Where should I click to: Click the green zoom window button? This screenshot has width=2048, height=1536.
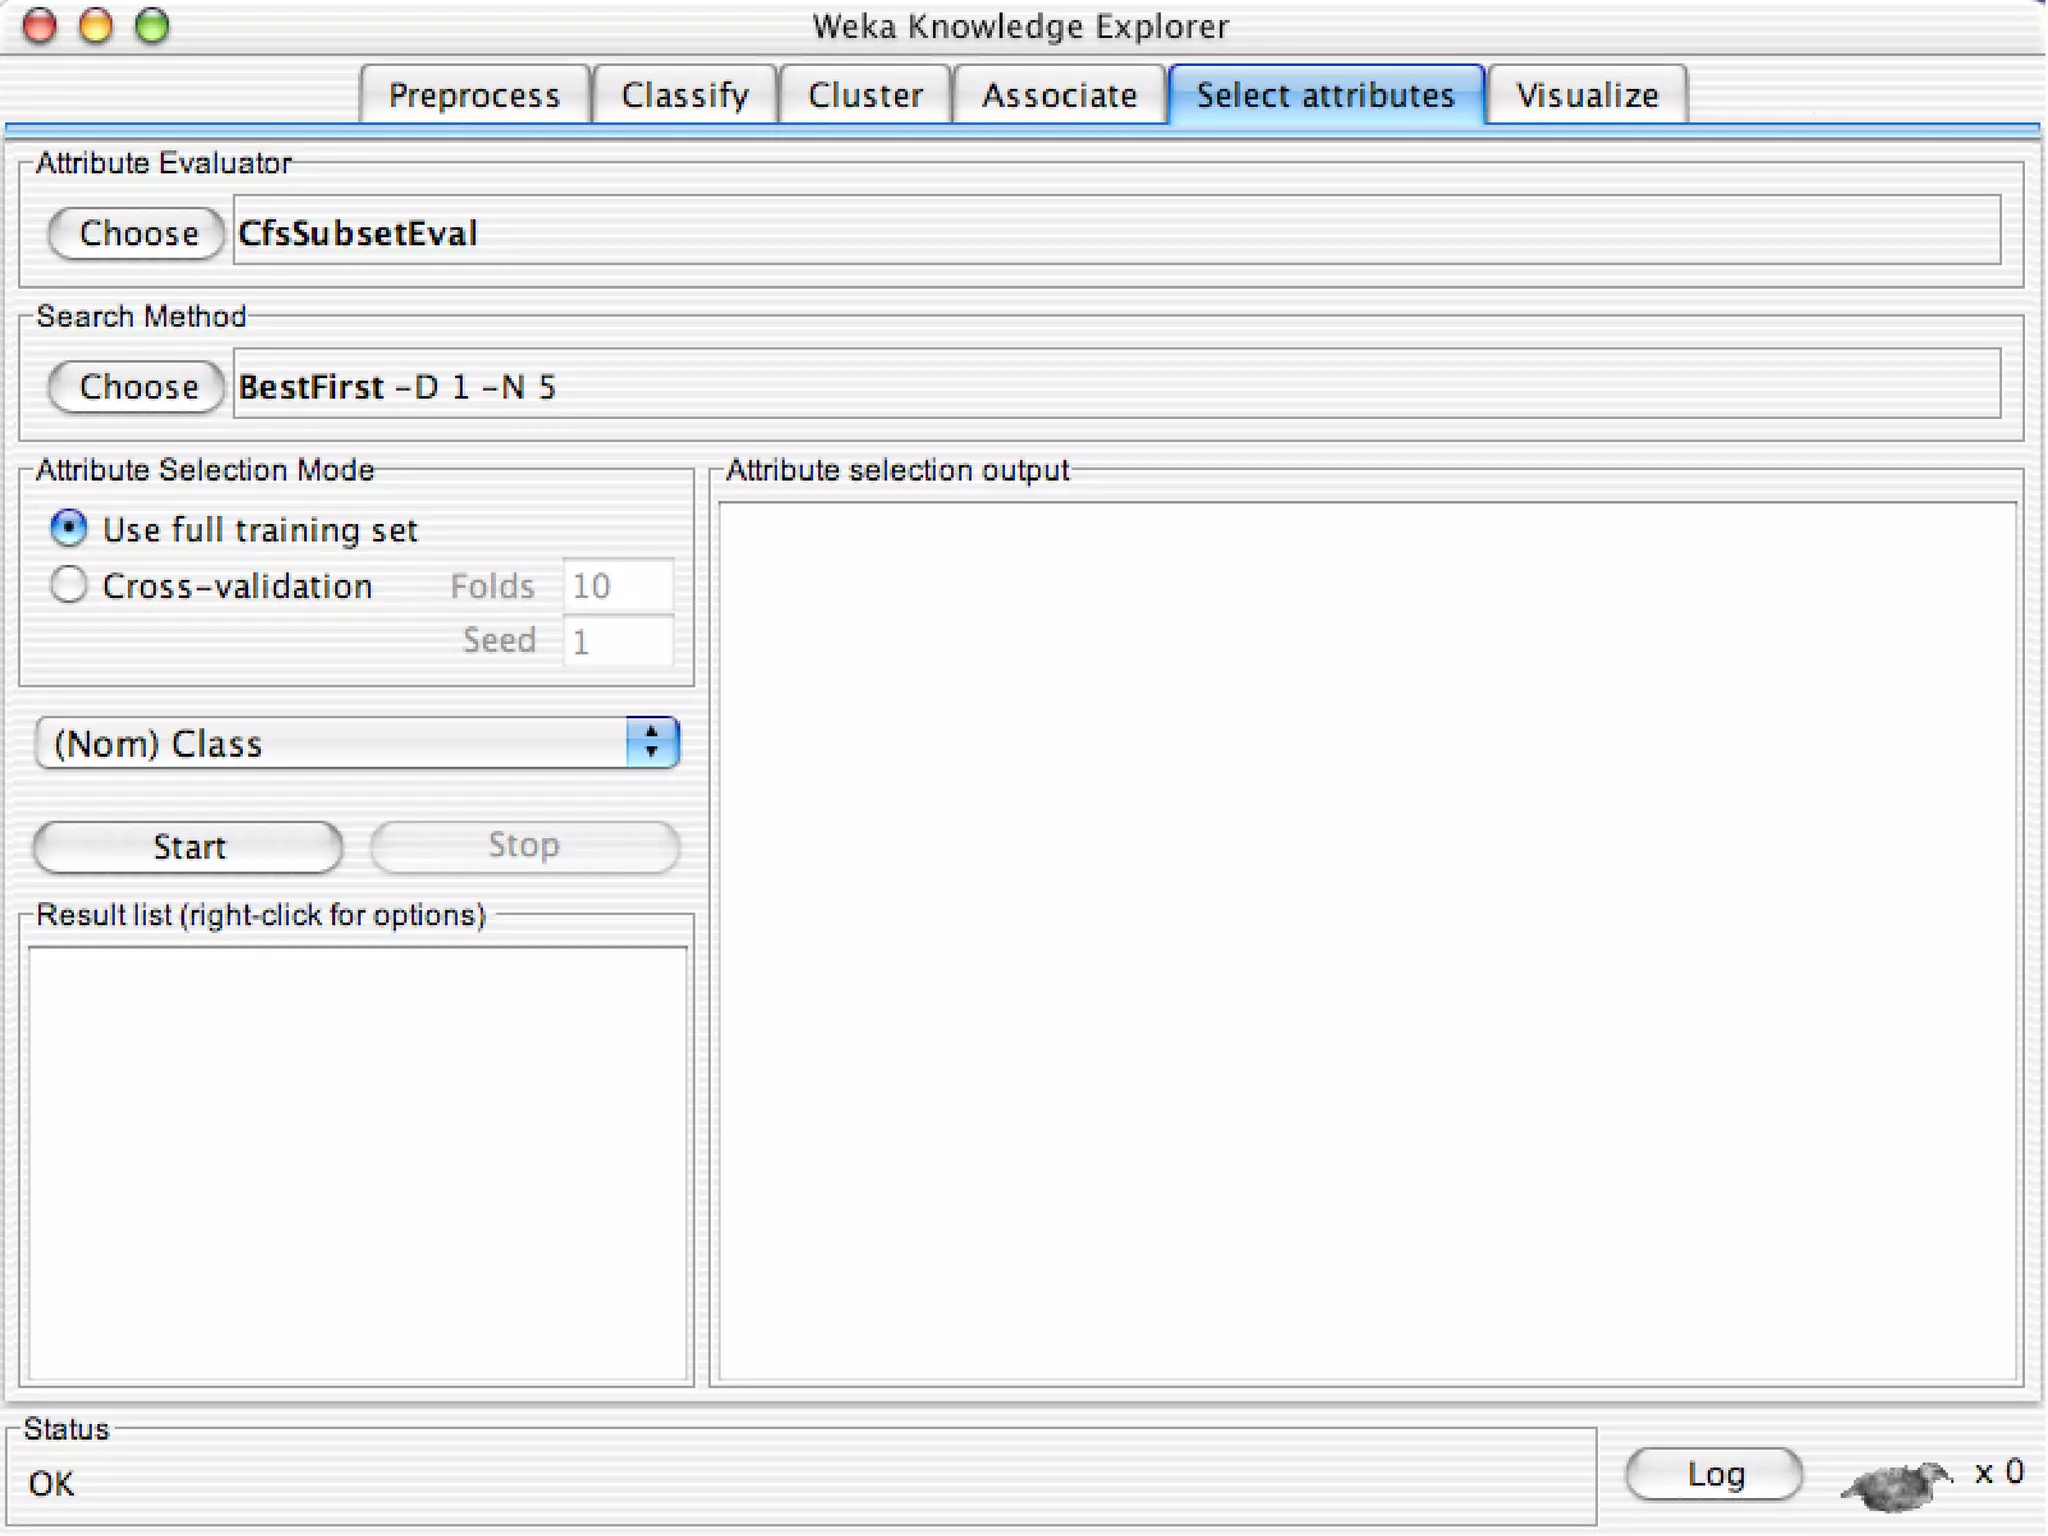coord(152,26)
